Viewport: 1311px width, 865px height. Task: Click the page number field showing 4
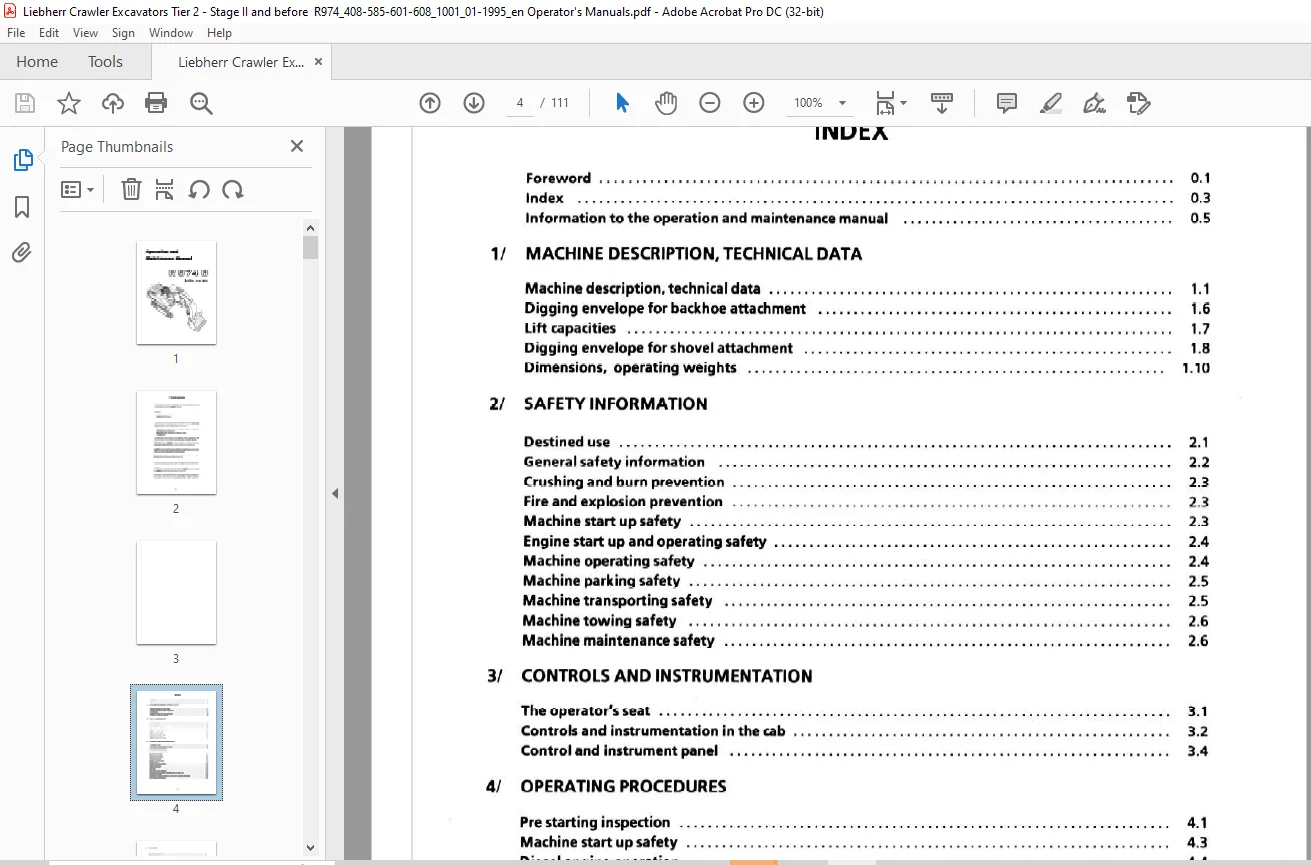point(520,103)
